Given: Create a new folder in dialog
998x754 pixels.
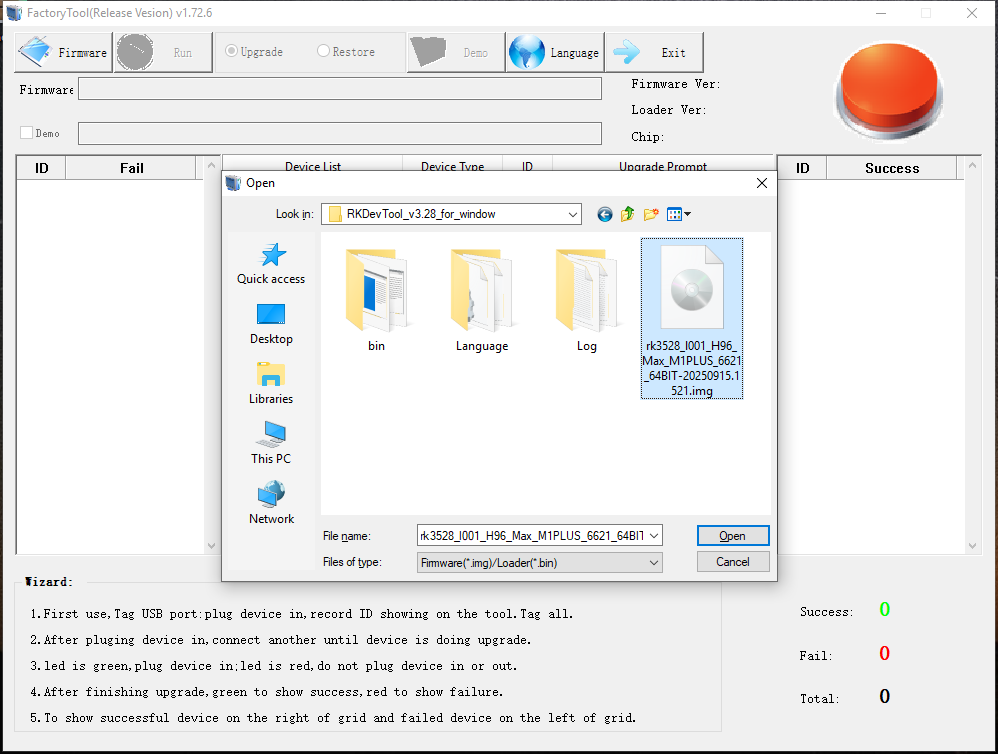Looking at the screenshot, I should click(651, 214).
